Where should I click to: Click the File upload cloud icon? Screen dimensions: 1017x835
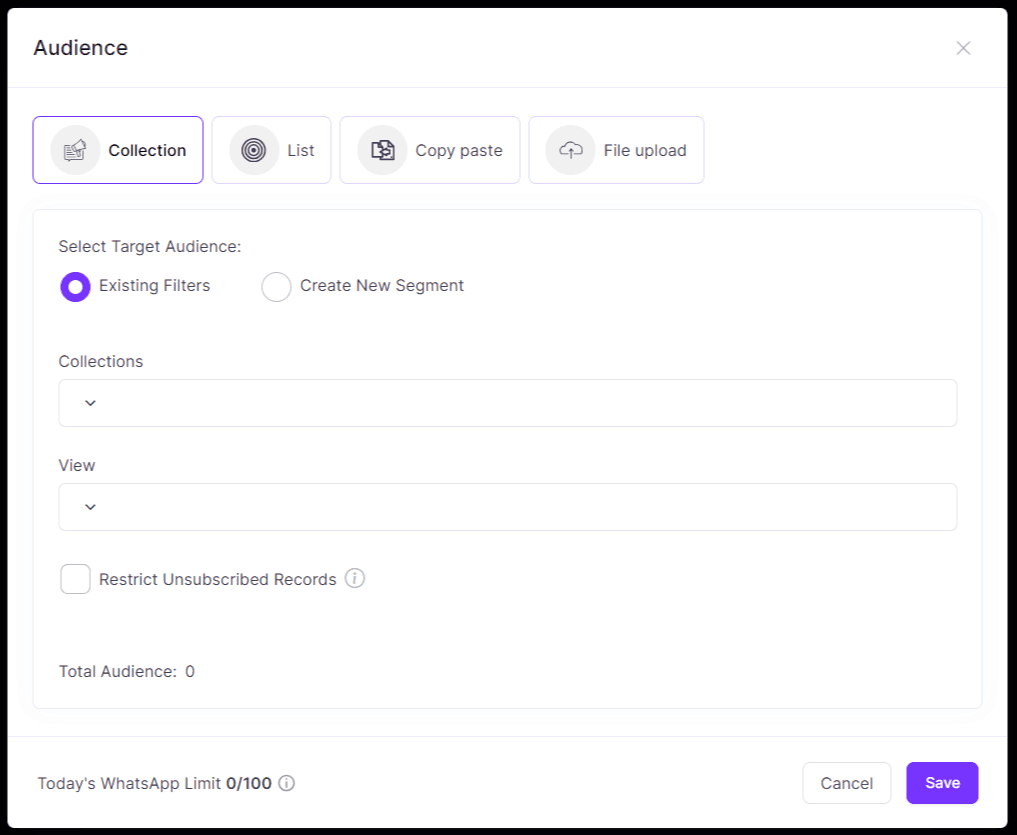569,149
